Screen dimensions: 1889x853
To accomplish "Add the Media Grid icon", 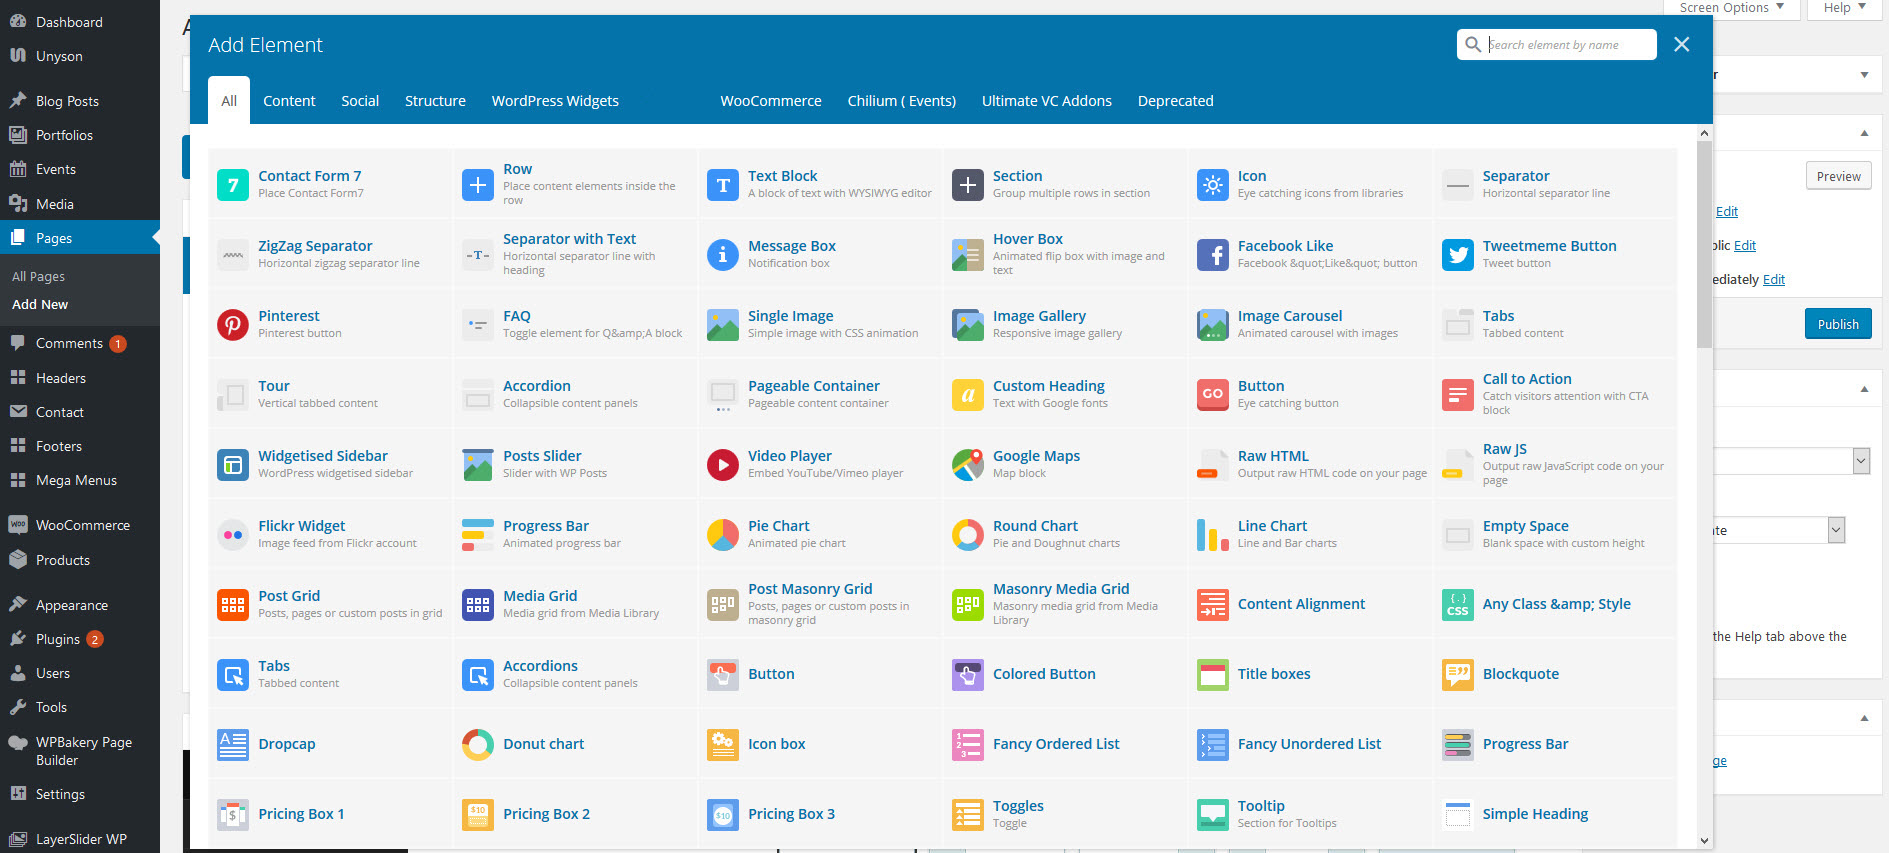I will 478,605.
